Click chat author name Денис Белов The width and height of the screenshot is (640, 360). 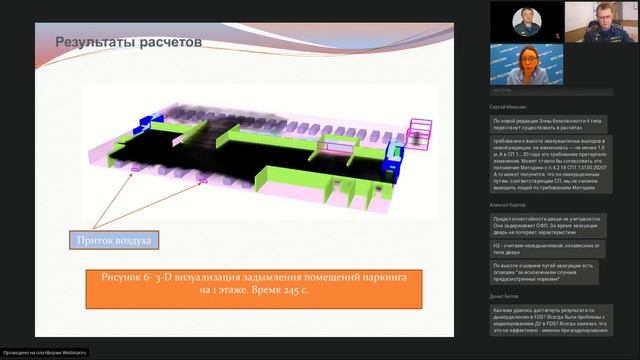coord(504,296)
